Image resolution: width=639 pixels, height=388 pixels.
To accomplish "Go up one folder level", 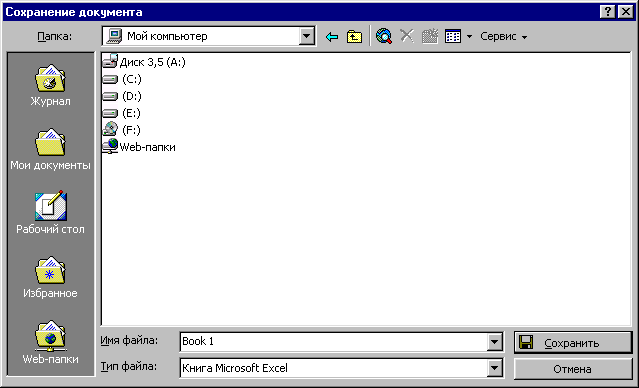I will pyautogui.click(x=355, y=37).
